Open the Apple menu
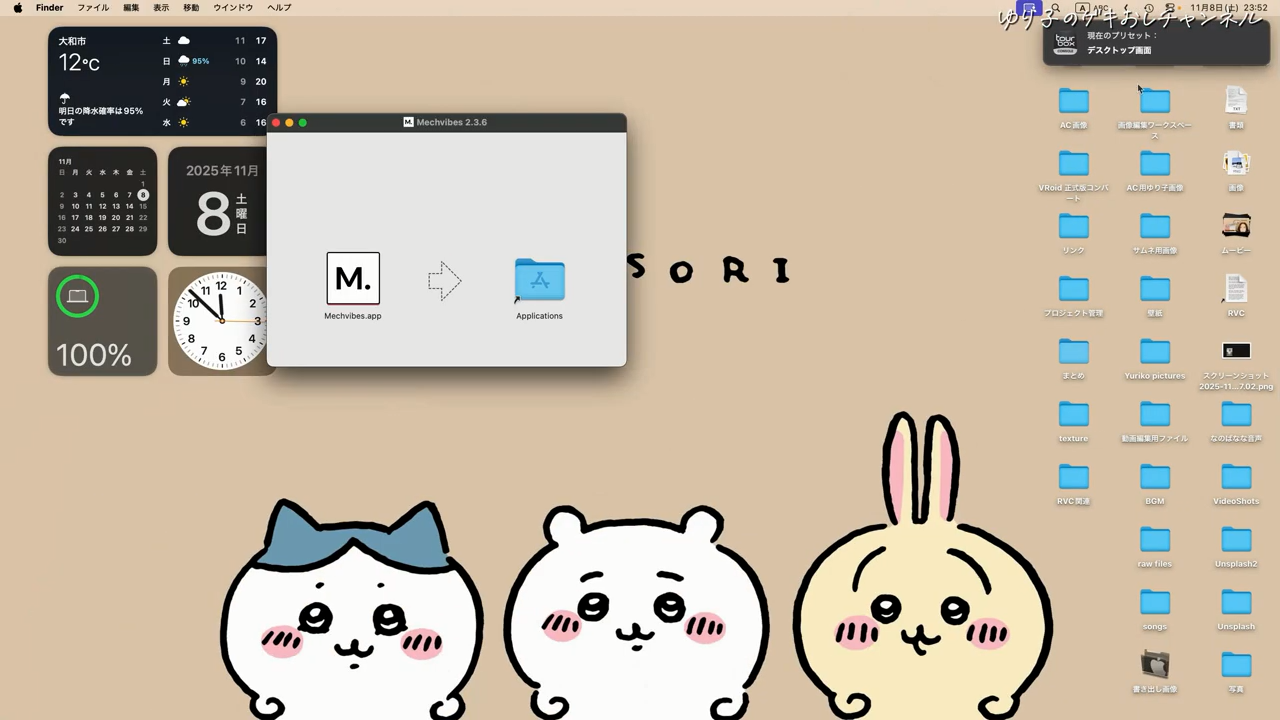 click(18, 8)
